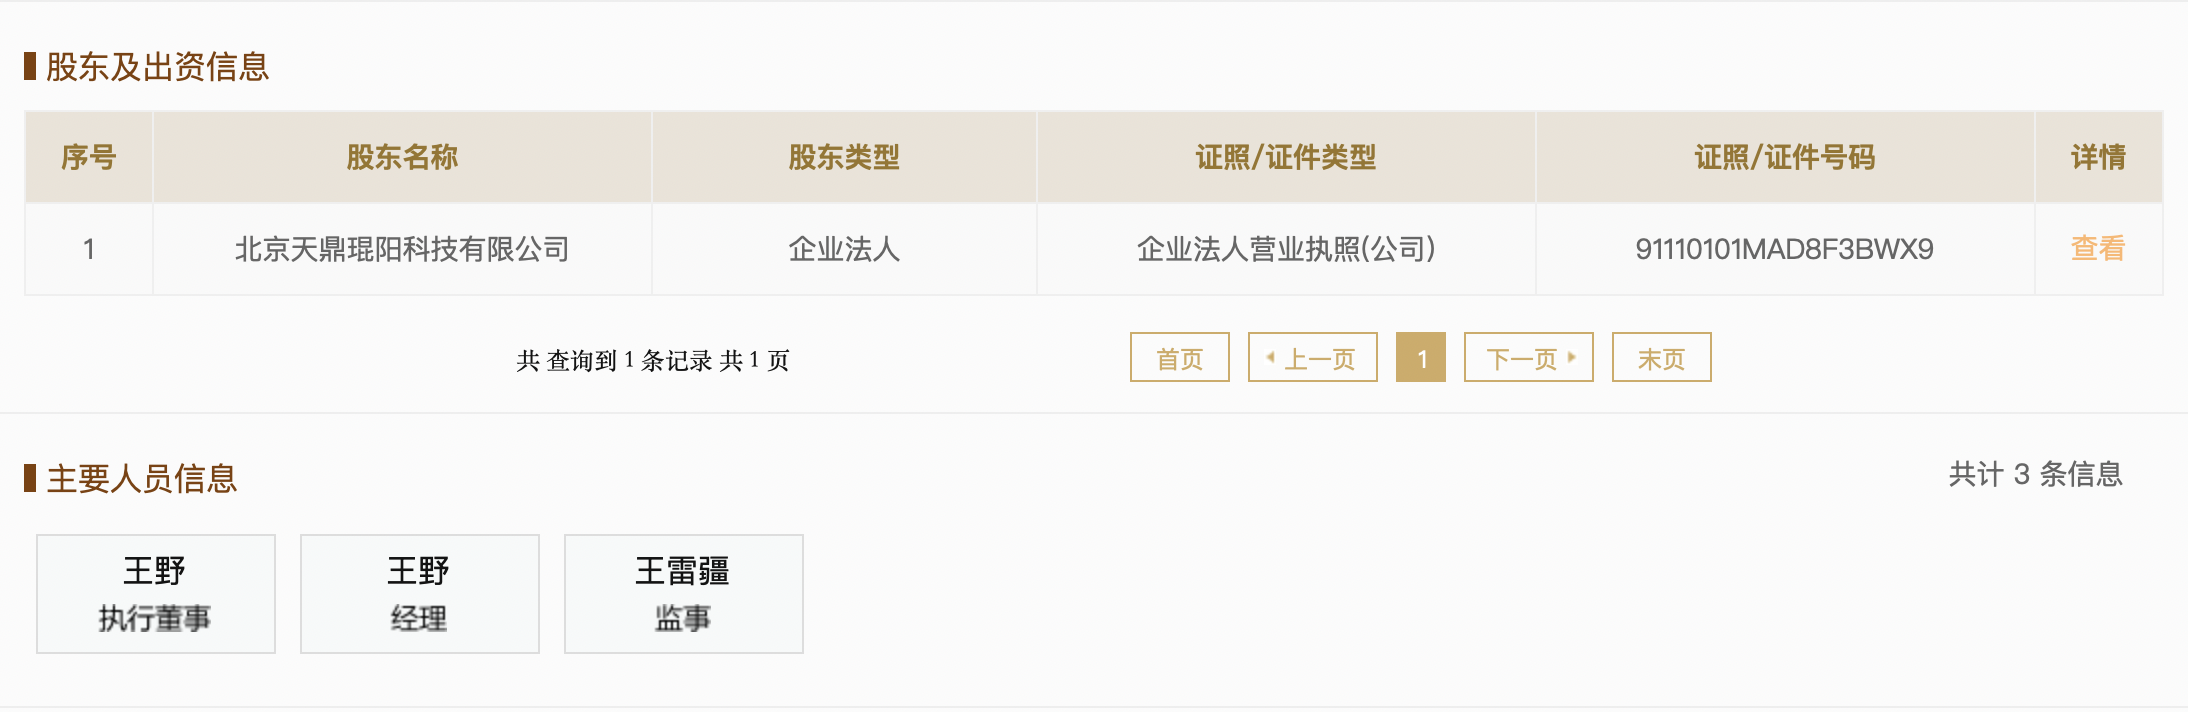Jump to 末页 last page

1662,357
